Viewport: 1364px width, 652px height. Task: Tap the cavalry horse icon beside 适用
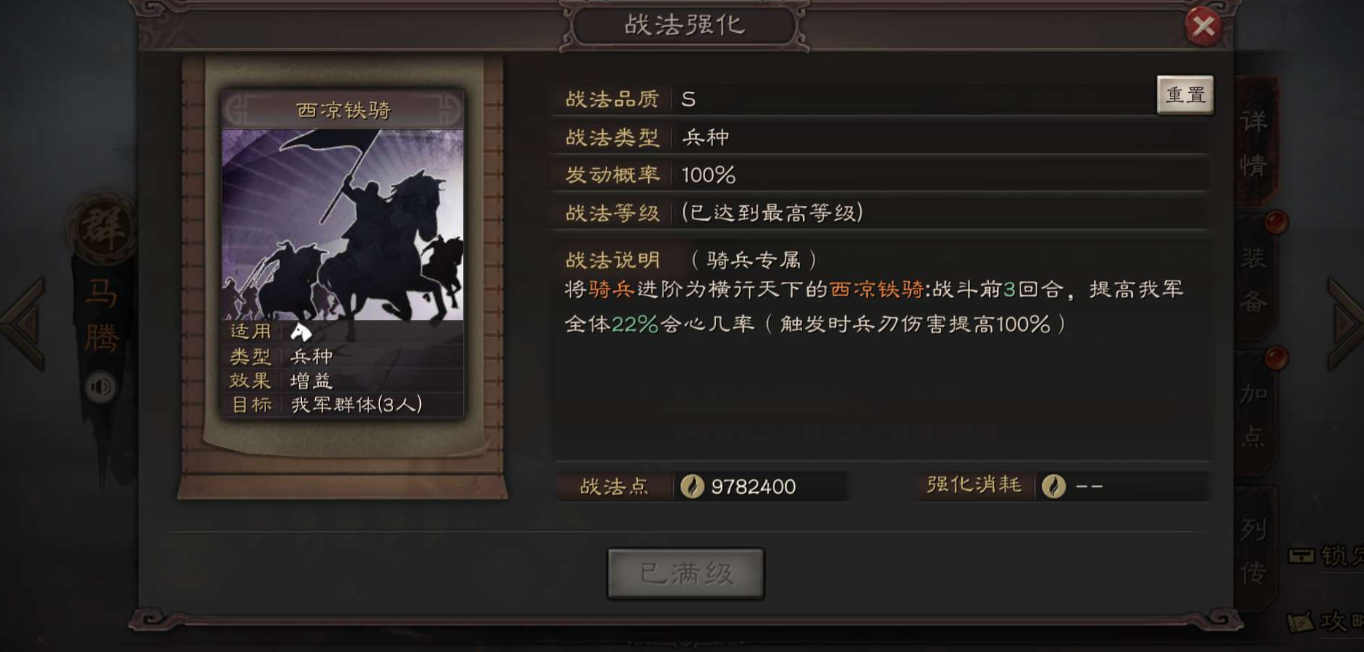tap(300, 331)
